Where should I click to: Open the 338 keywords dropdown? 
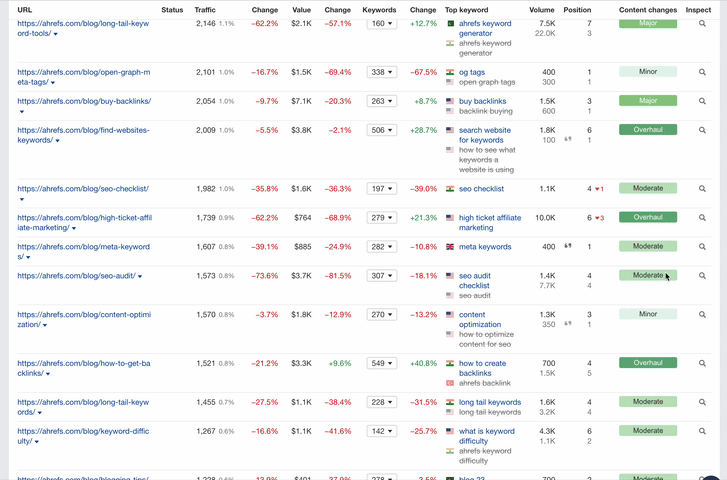point(381,73)
